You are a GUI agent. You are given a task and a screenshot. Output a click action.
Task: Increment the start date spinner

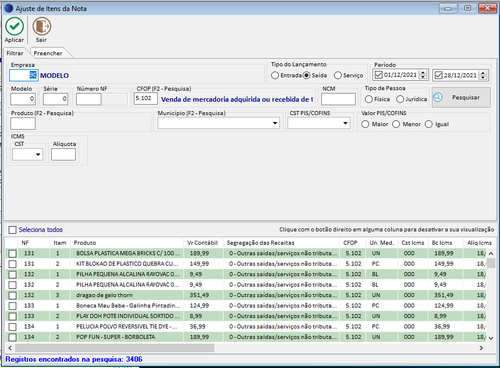pos(423,73)
